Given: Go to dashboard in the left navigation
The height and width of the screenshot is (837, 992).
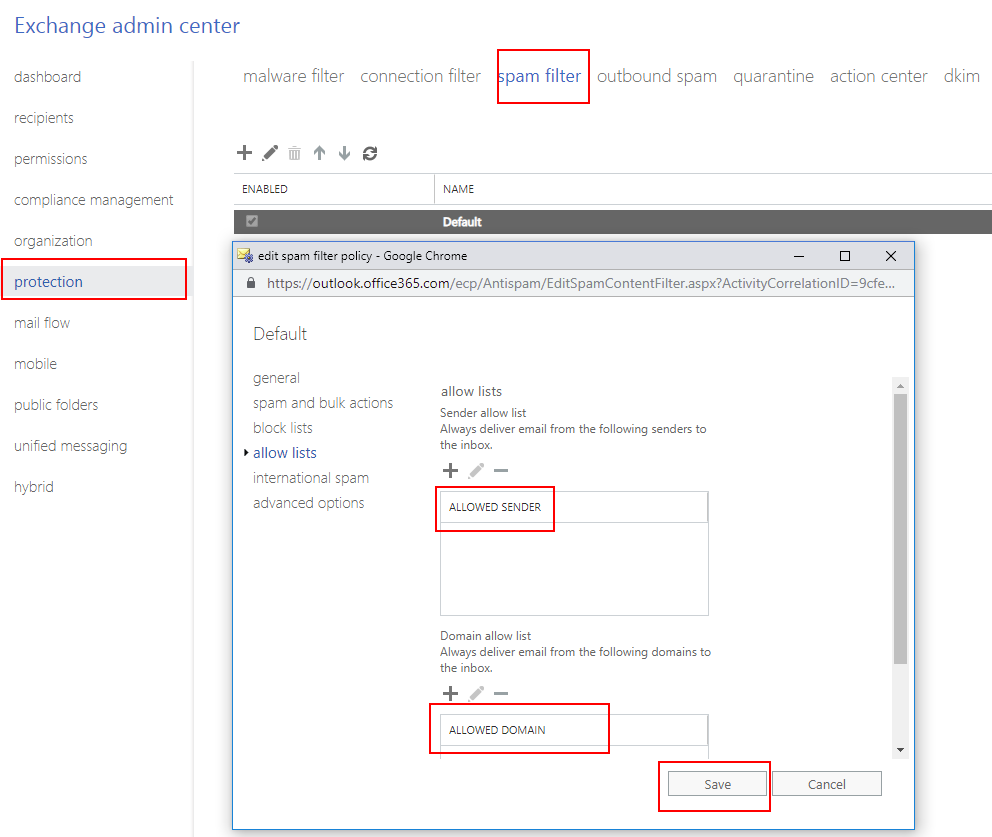Looking at the screenshot, I should coord(47,77).
